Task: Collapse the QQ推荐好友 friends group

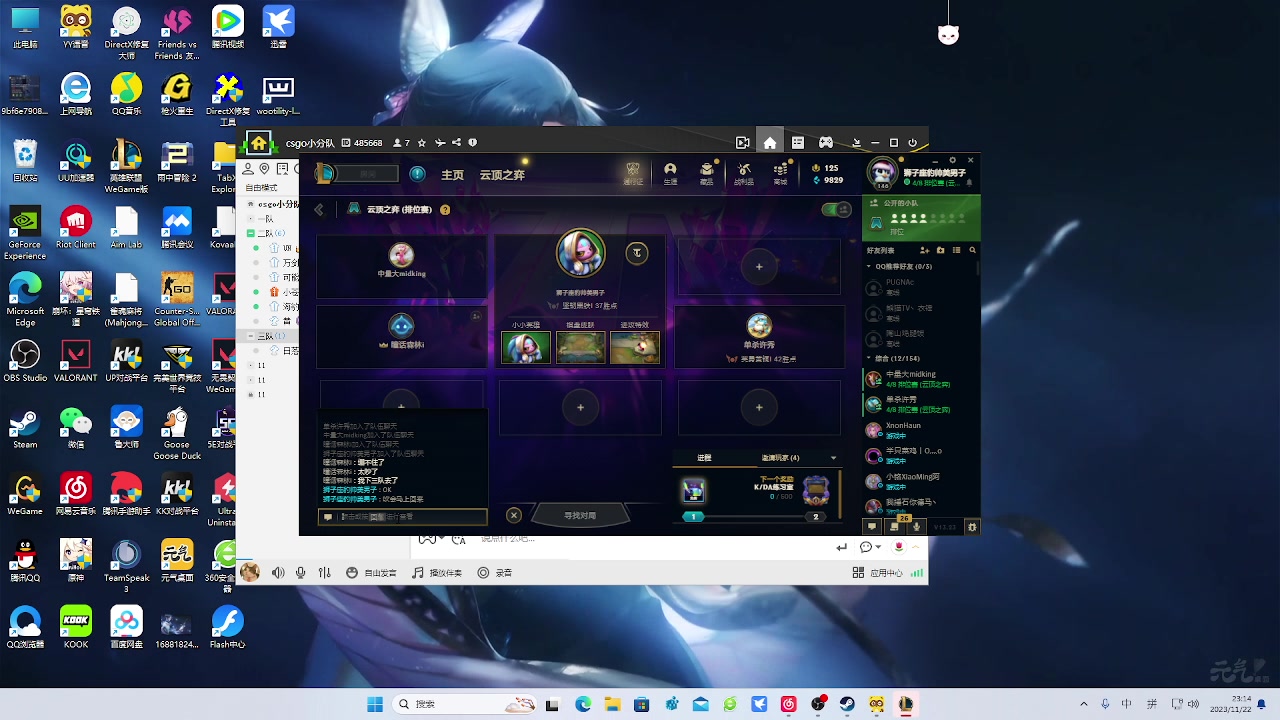Action: (869, 267)
